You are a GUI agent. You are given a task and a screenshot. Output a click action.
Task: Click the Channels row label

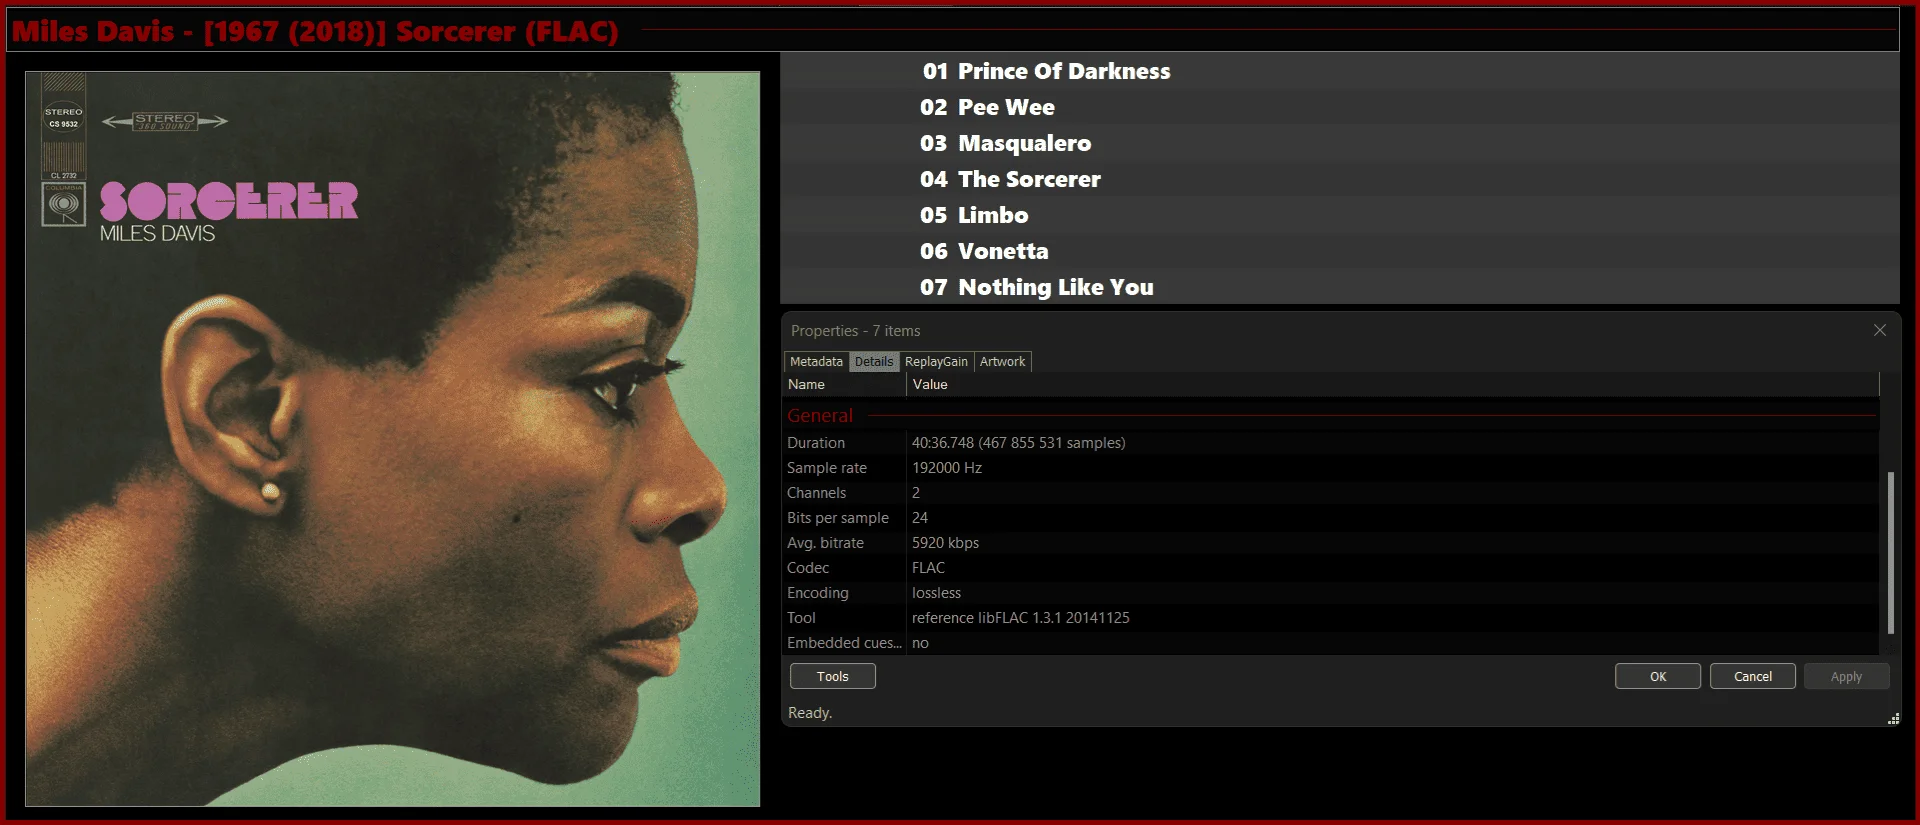click(x=816, y=493)
